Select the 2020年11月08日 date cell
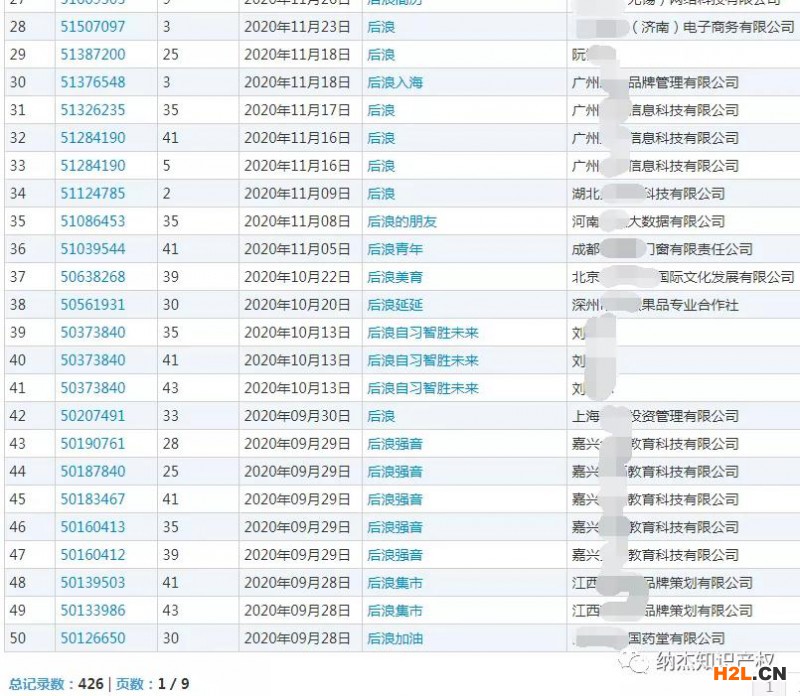This screenshot has width=800, height=696. pyautogui.click(x=297, y=221)
